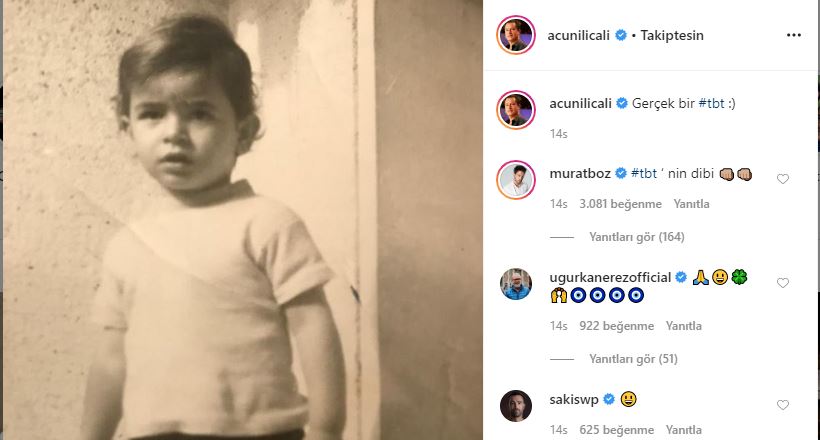Click the black-and-white childhood photo
820x440 pixels.
click(240, 220)
